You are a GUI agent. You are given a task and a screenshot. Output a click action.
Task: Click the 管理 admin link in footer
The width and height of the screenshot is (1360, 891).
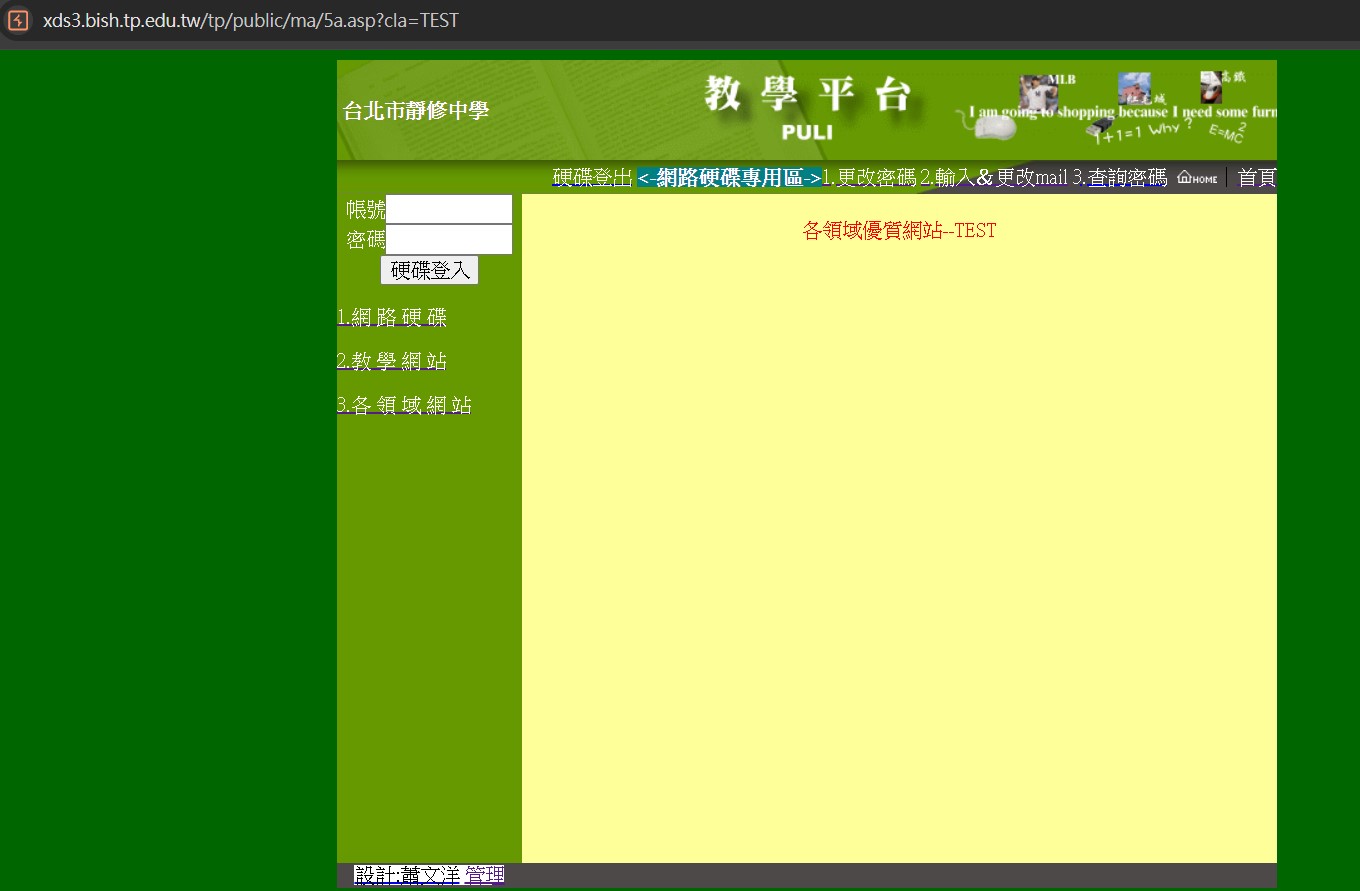(x=485, y=875)
